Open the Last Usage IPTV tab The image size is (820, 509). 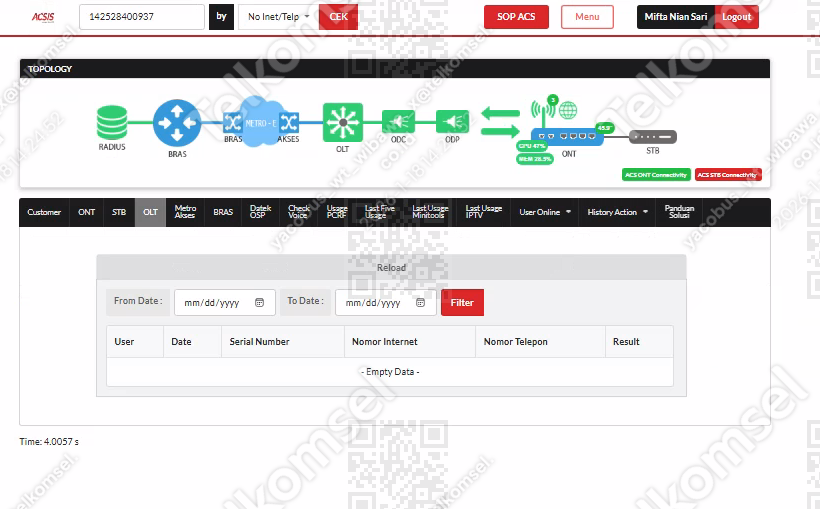coord(483,212)
